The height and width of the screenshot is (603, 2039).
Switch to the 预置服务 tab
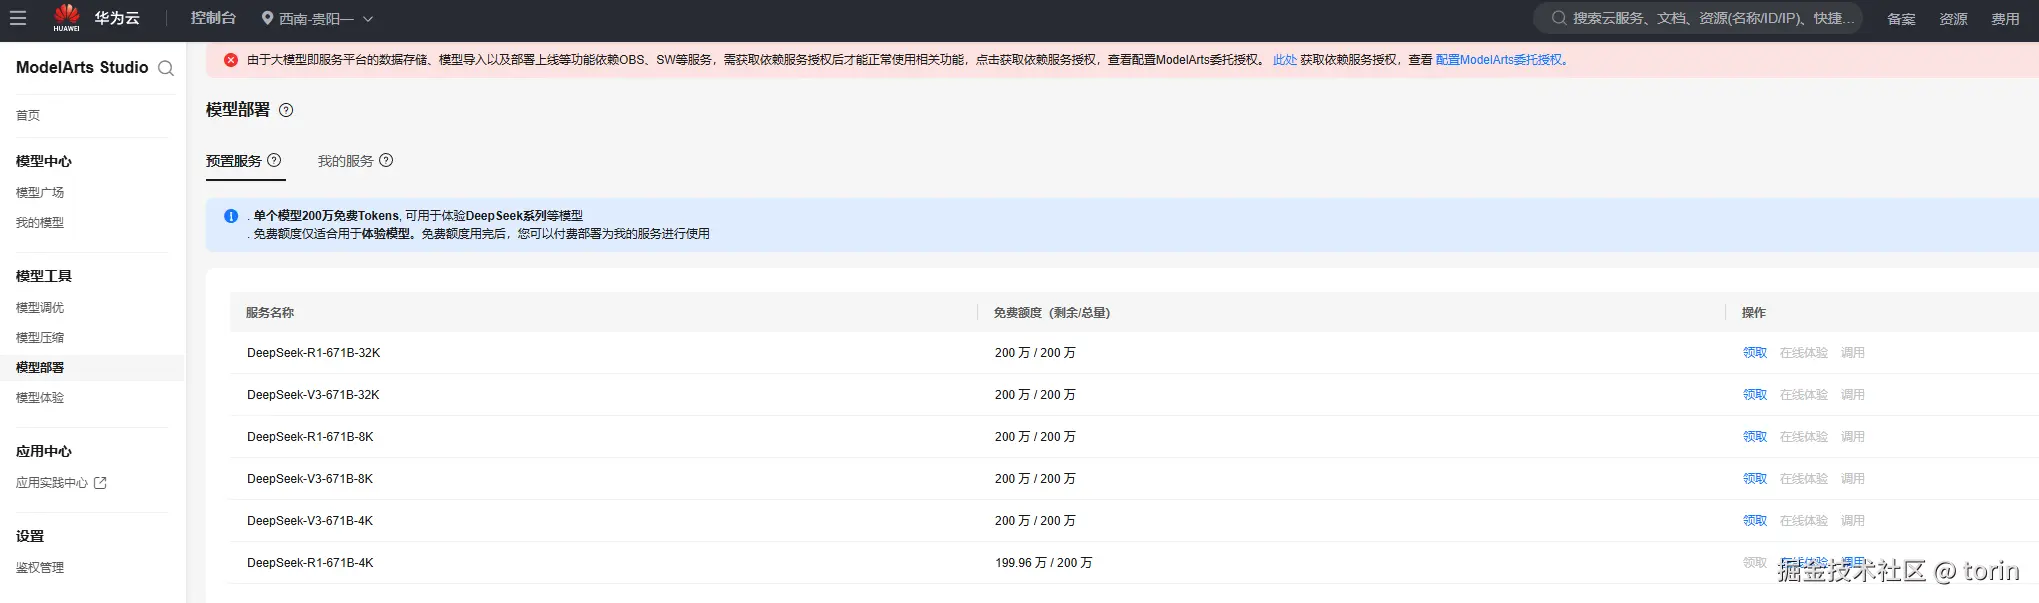coord(234,161)
